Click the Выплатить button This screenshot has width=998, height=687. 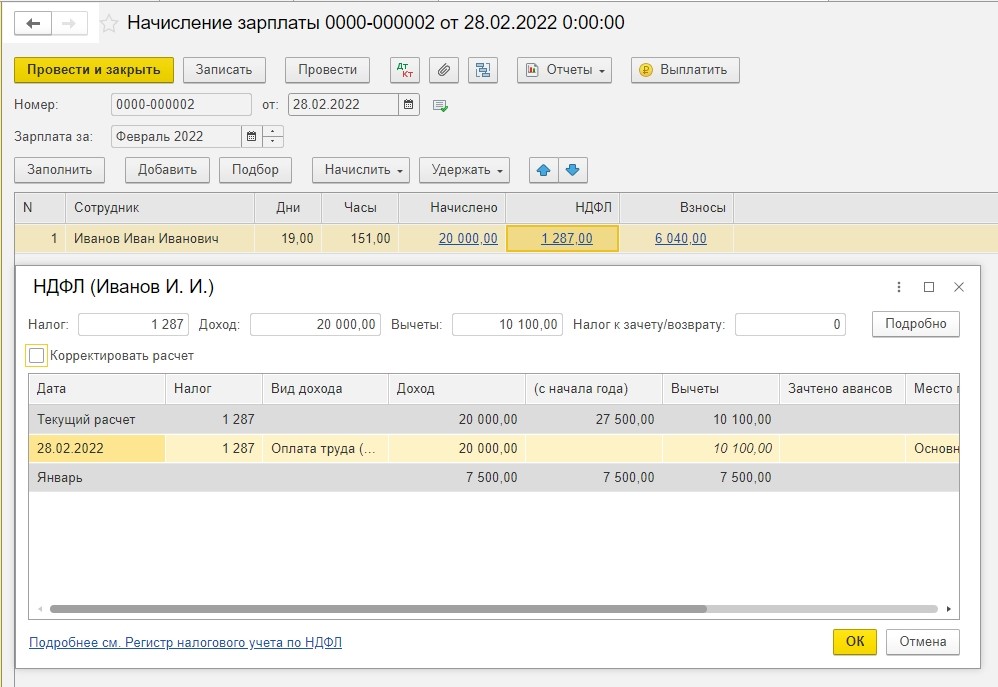pyautogui.click(x=685, y=70)
